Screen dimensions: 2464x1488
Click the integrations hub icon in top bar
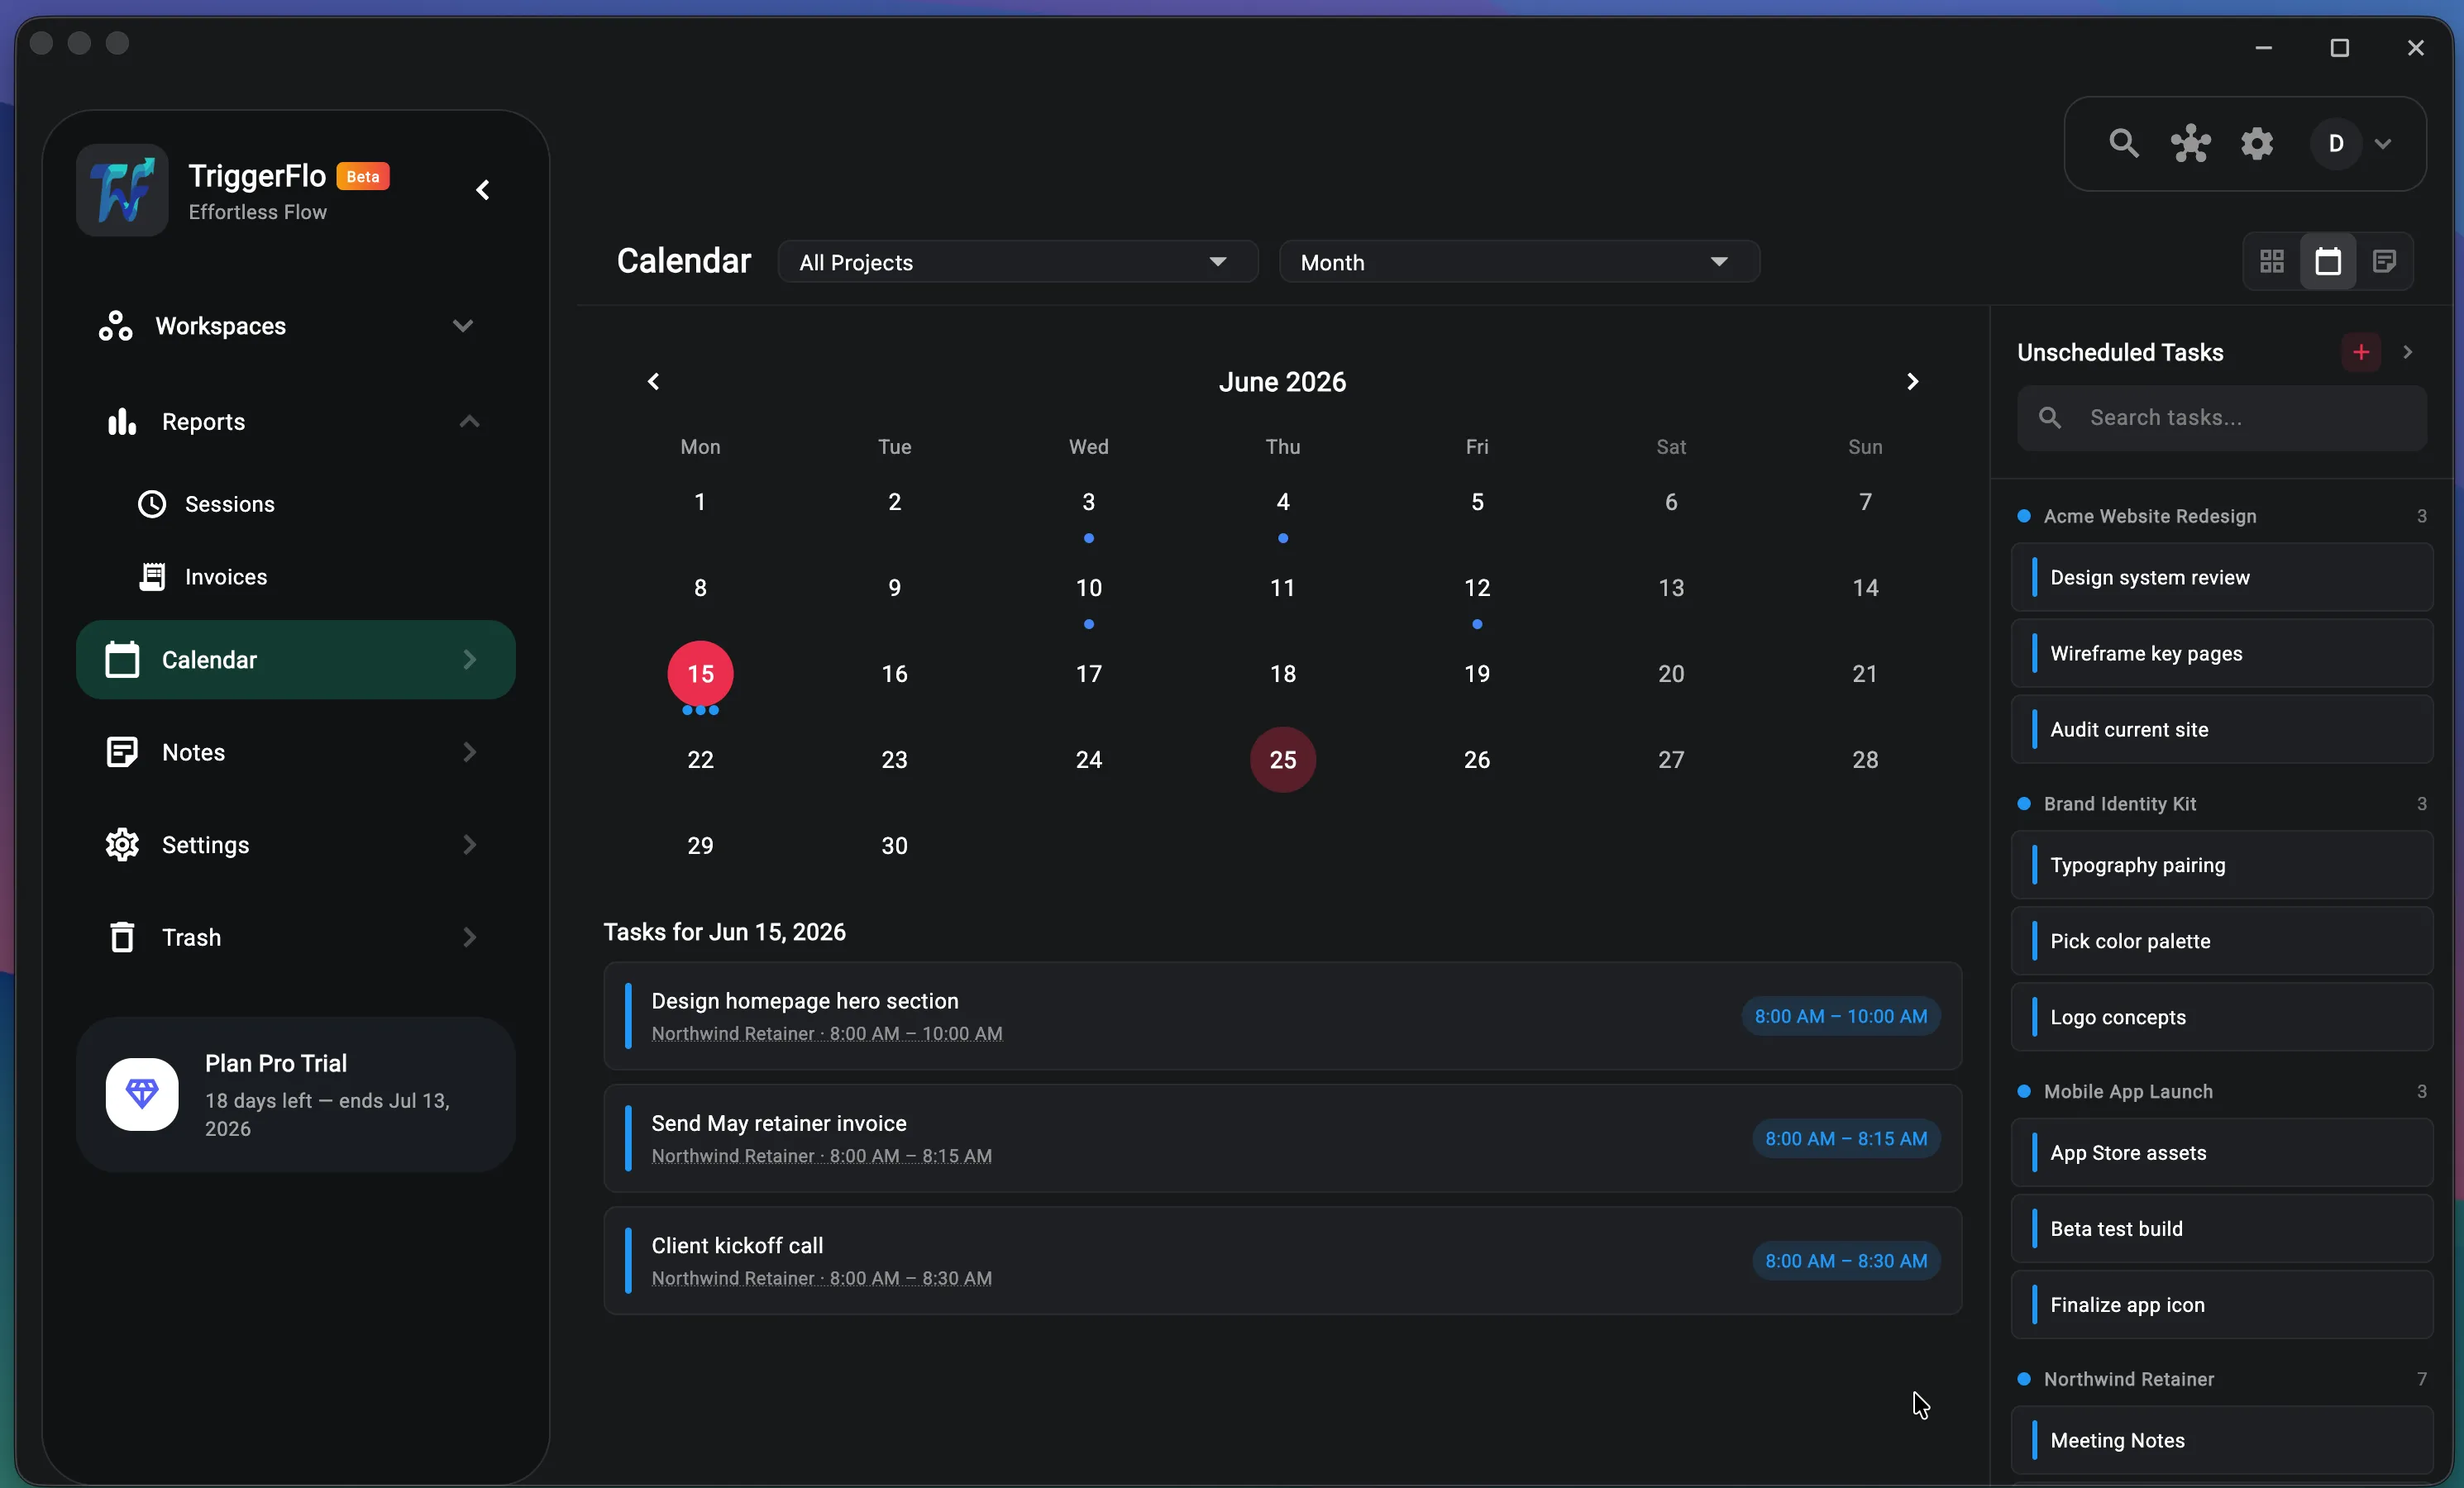(x=2190, y=144)
